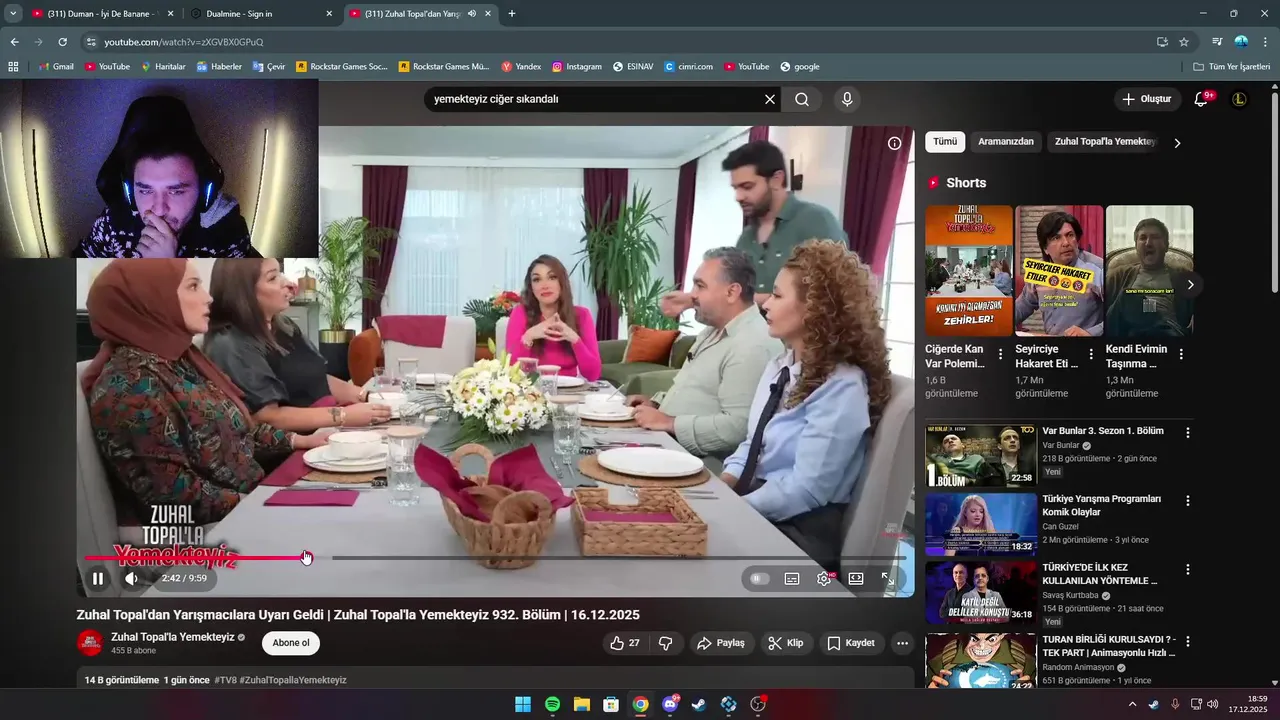Like the video with 27 likes
1280x720 pixels.
coord(625,643)
